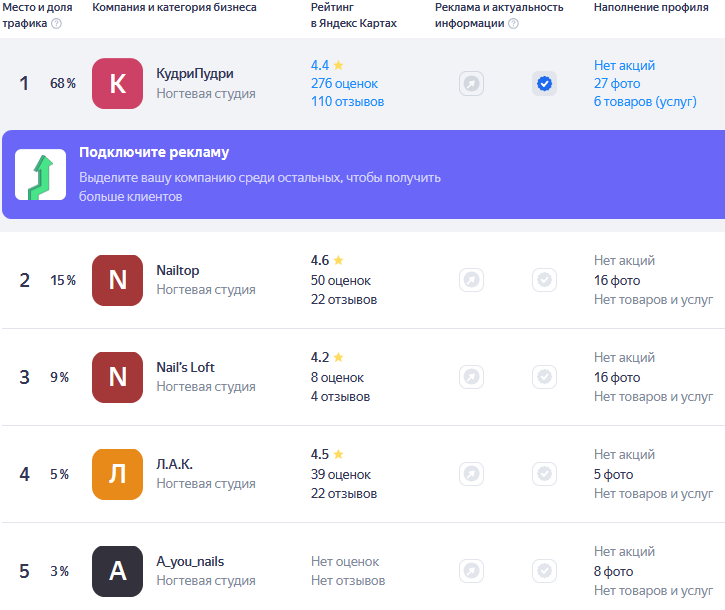Select the Nailtop company name
The image size is (725, 610).
tap(178, 271)
